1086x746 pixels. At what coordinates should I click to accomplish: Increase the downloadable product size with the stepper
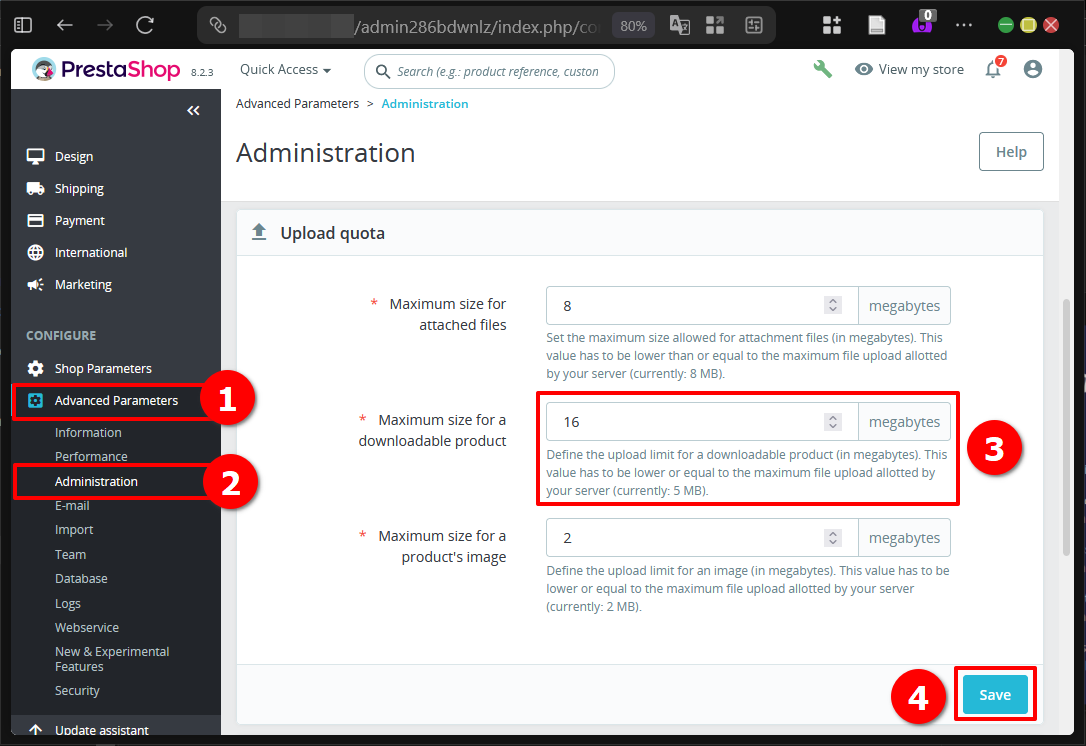(x=833, y=415)
